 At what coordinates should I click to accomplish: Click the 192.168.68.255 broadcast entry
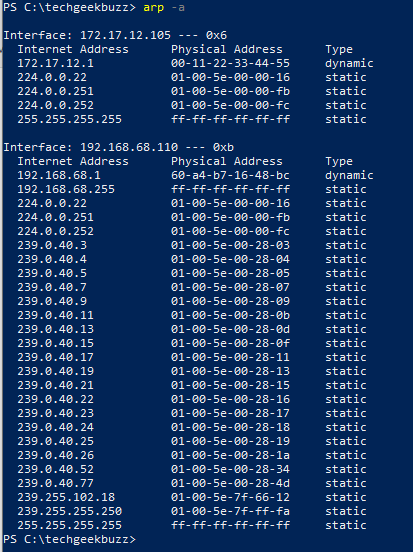pyautogui.click(x=66, y=189)
